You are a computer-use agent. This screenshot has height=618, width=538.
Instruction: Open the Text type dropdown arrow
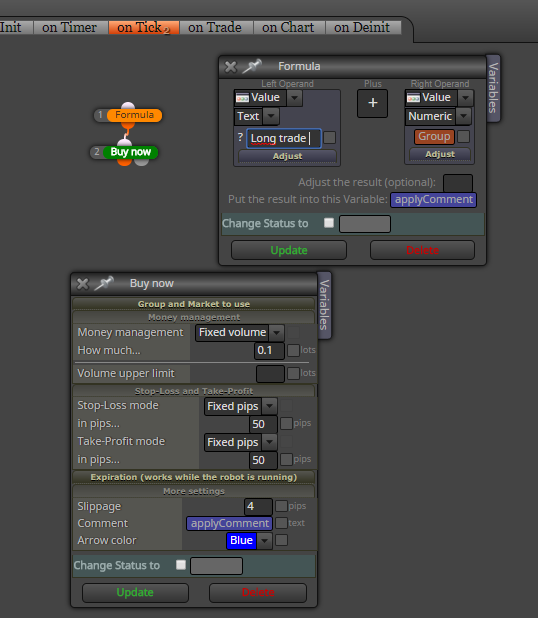click(271, 116)
